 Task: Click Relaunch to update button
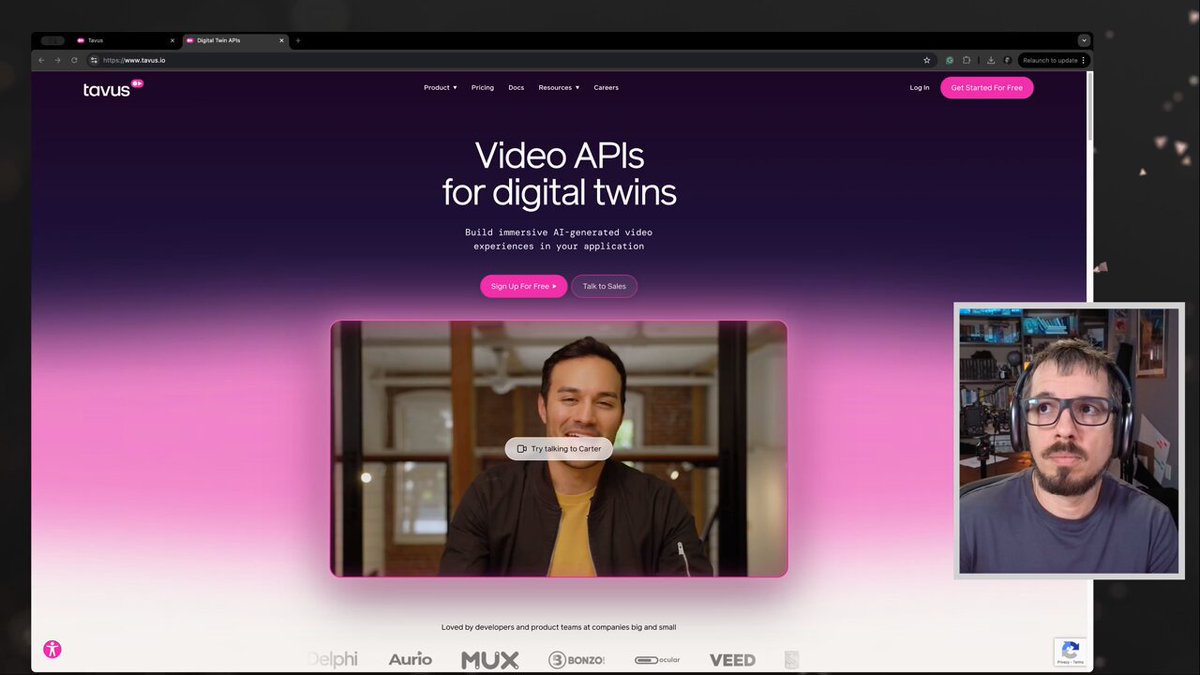click(1049, 60)
